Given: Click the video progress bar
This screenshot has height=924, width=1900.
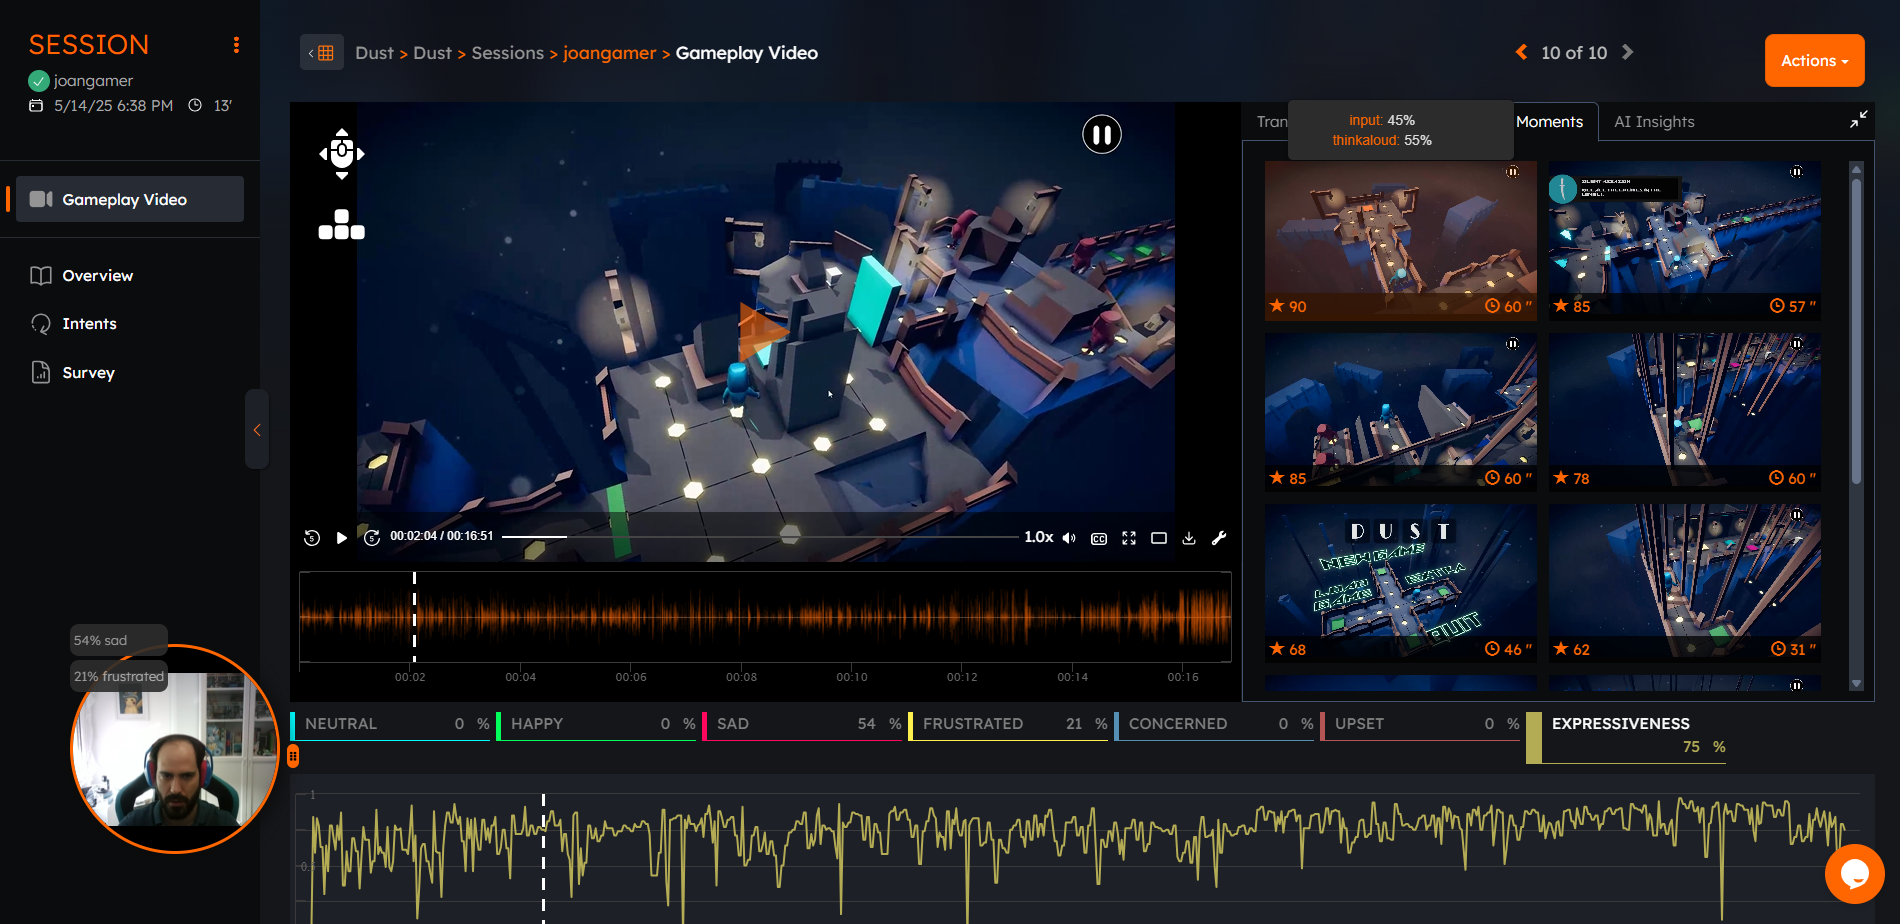Looking at the screenshot, I should 760,537.
